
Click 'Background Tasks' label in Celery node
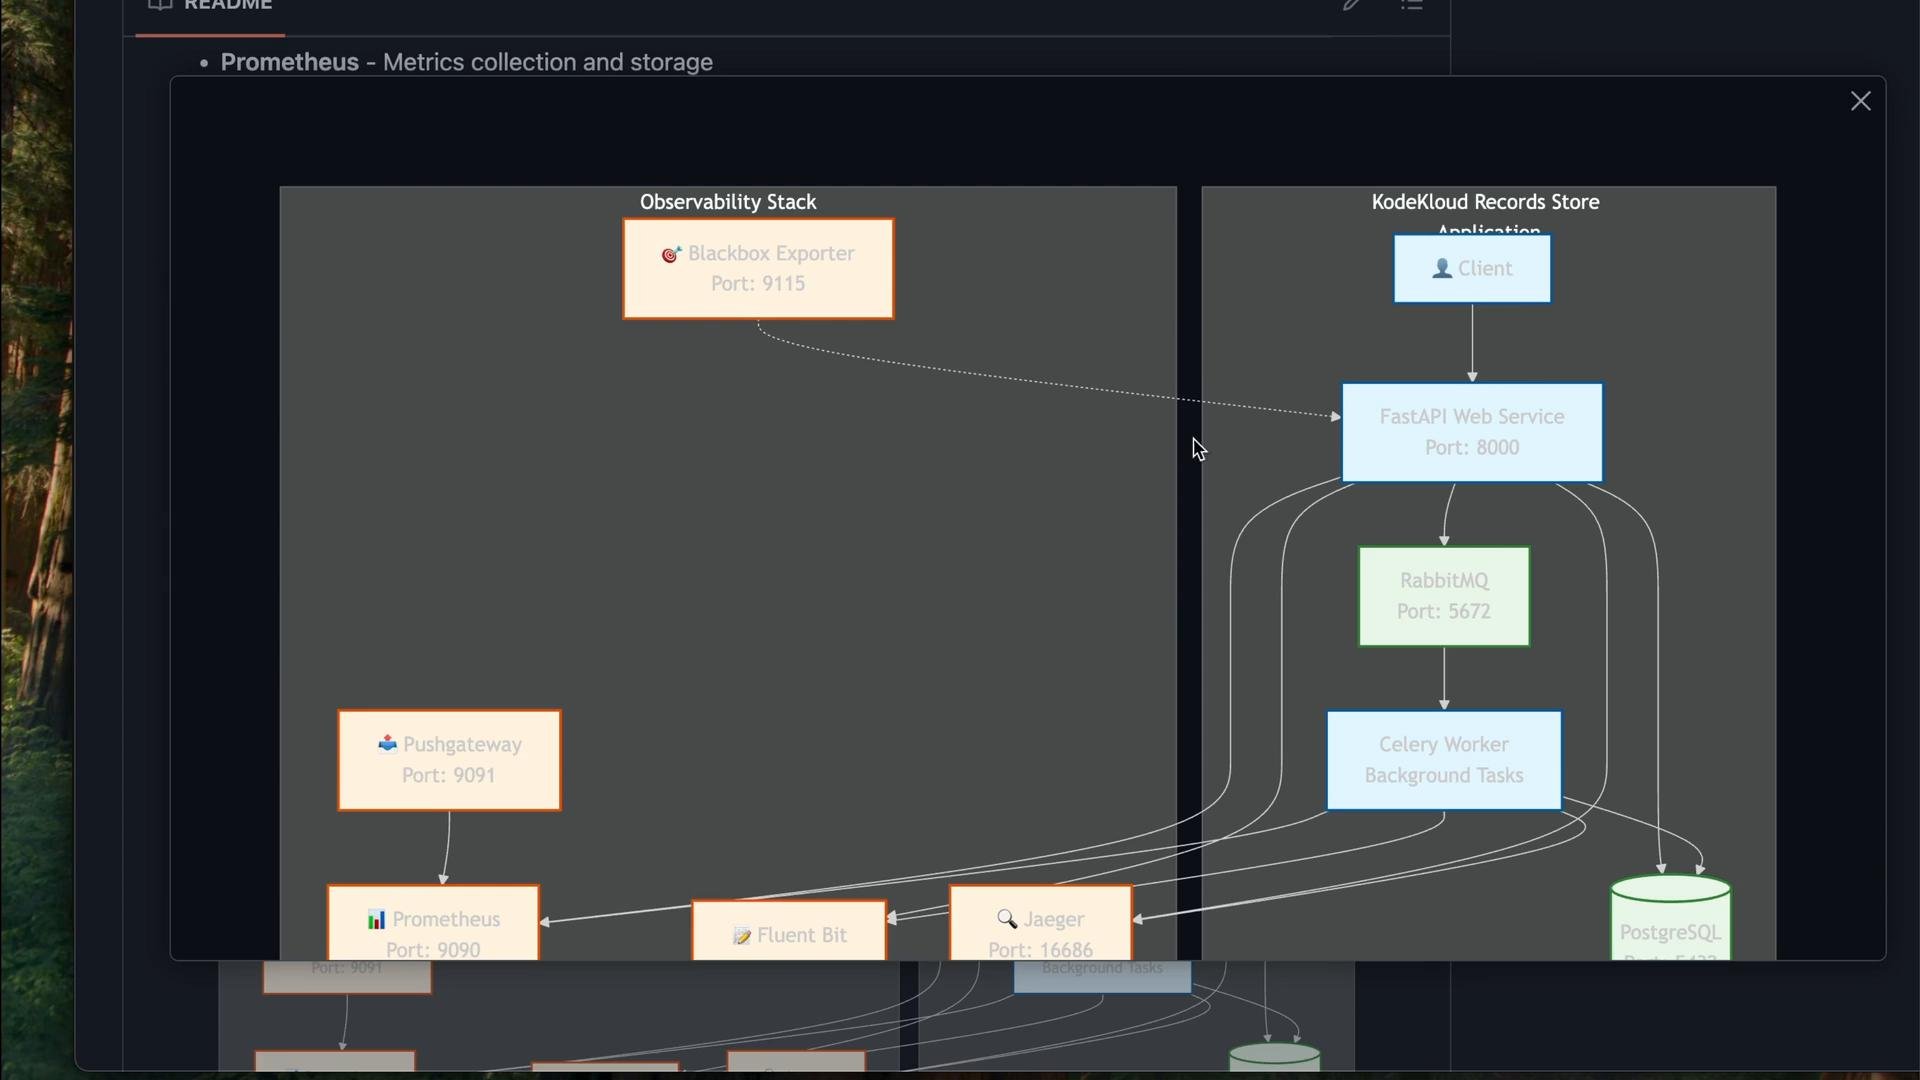(1444, 776)
